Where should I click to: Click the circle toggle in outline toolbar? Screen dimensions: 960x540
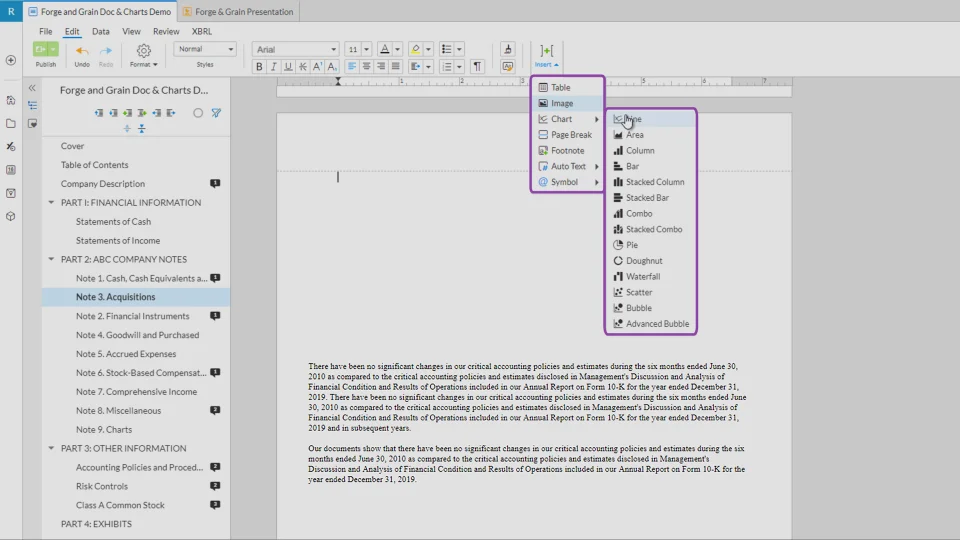(198, 113)
